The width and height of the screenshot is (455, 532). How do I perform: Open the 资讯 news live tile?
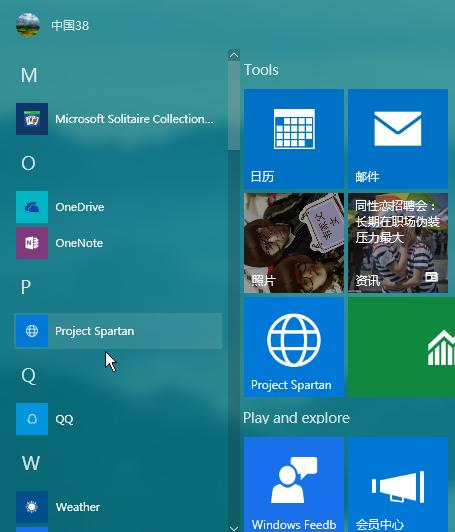398,243
